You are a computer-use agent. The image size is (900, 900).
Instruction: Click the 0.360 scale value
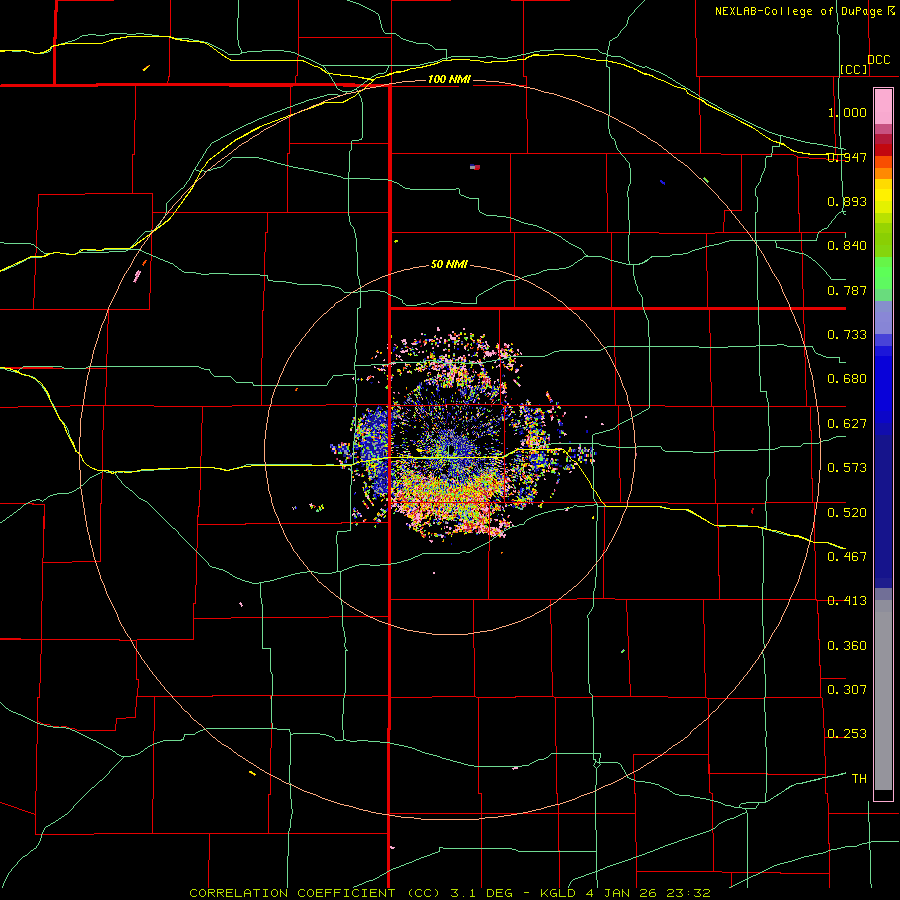pos(847,646)
